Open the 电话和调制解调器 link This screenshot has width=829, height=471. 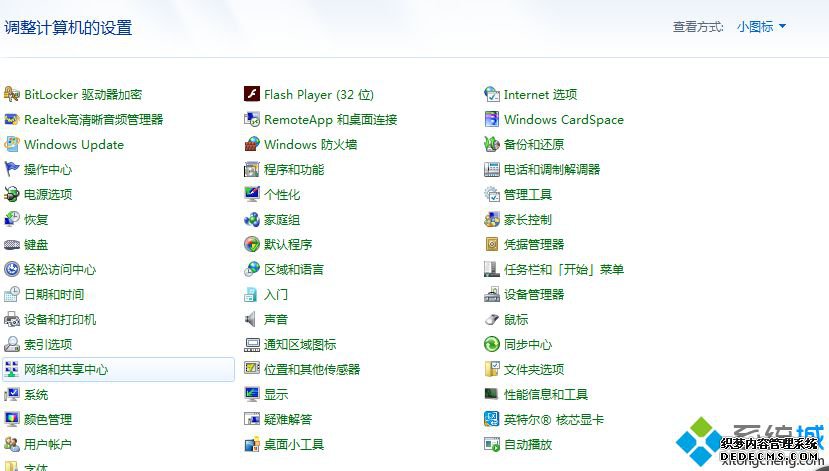(x=552, y=169)
